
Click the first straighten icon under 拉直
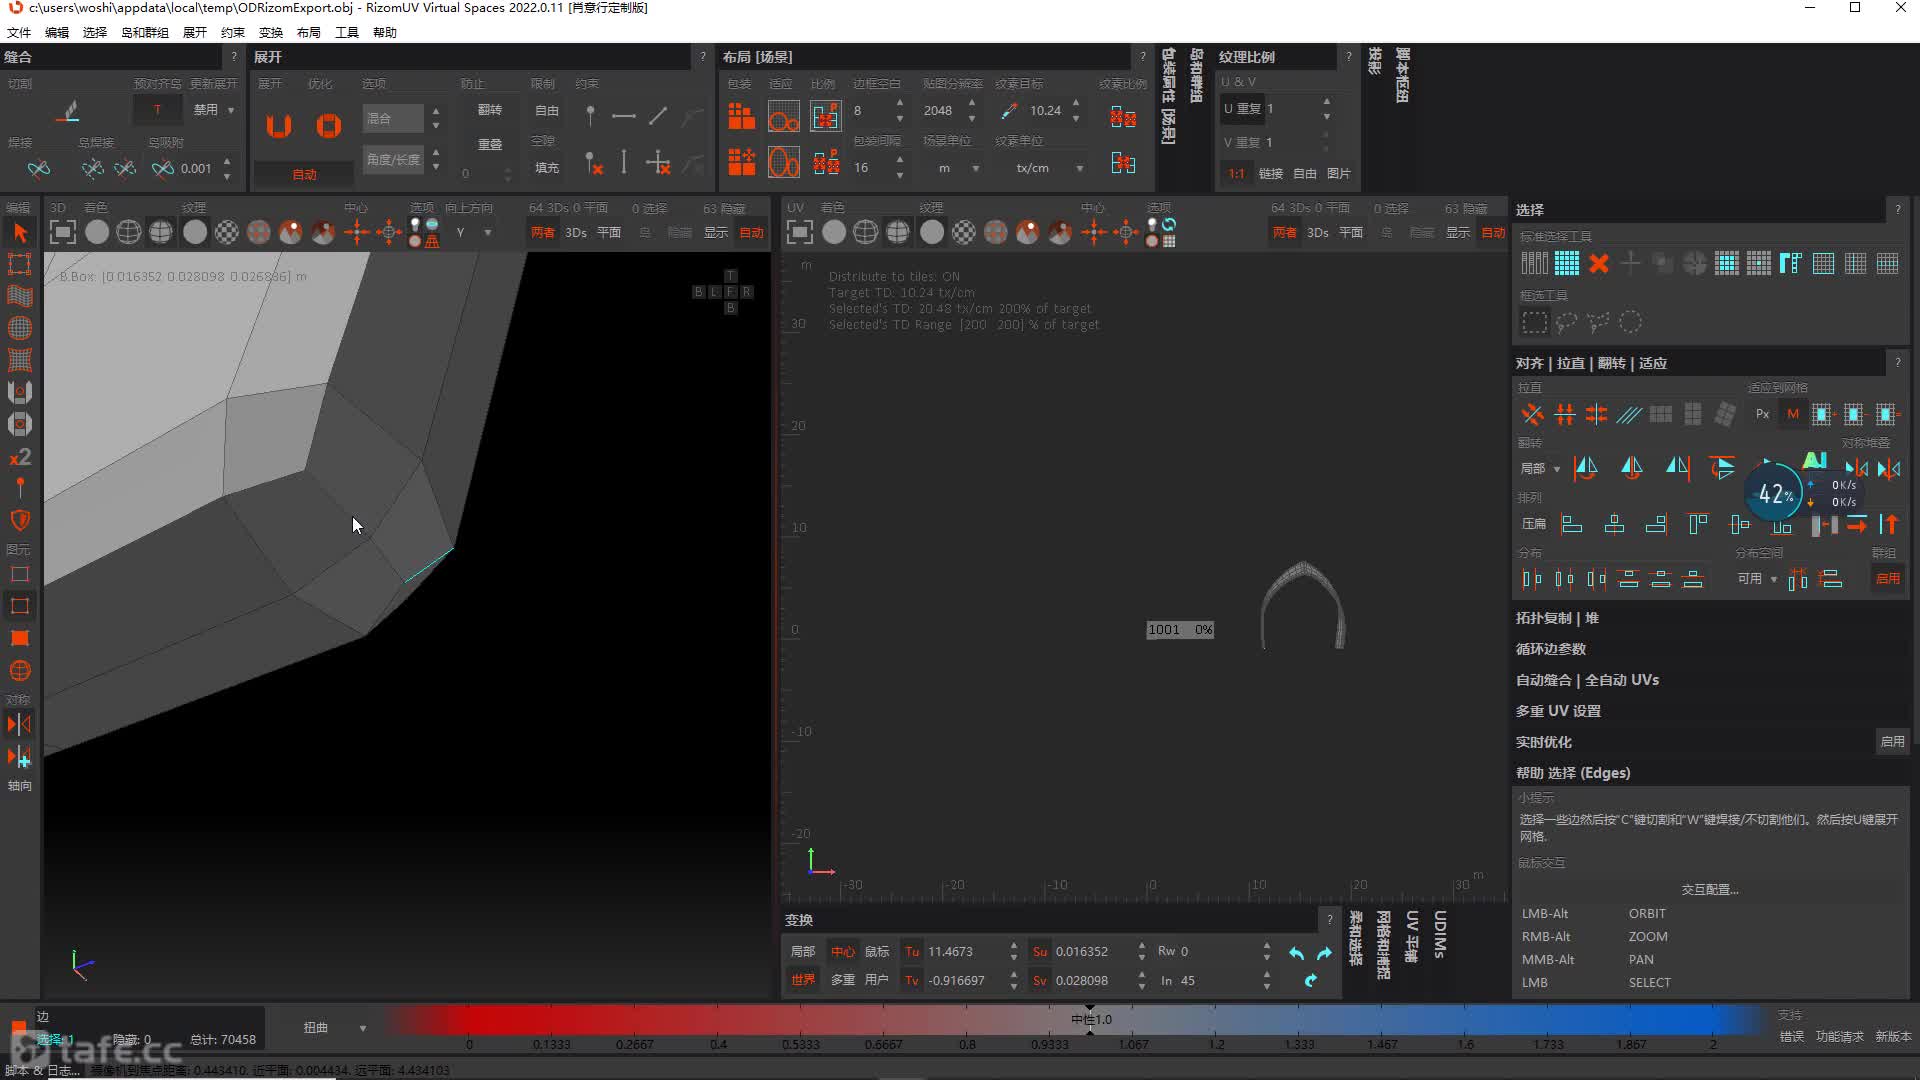click(1532, 414)
